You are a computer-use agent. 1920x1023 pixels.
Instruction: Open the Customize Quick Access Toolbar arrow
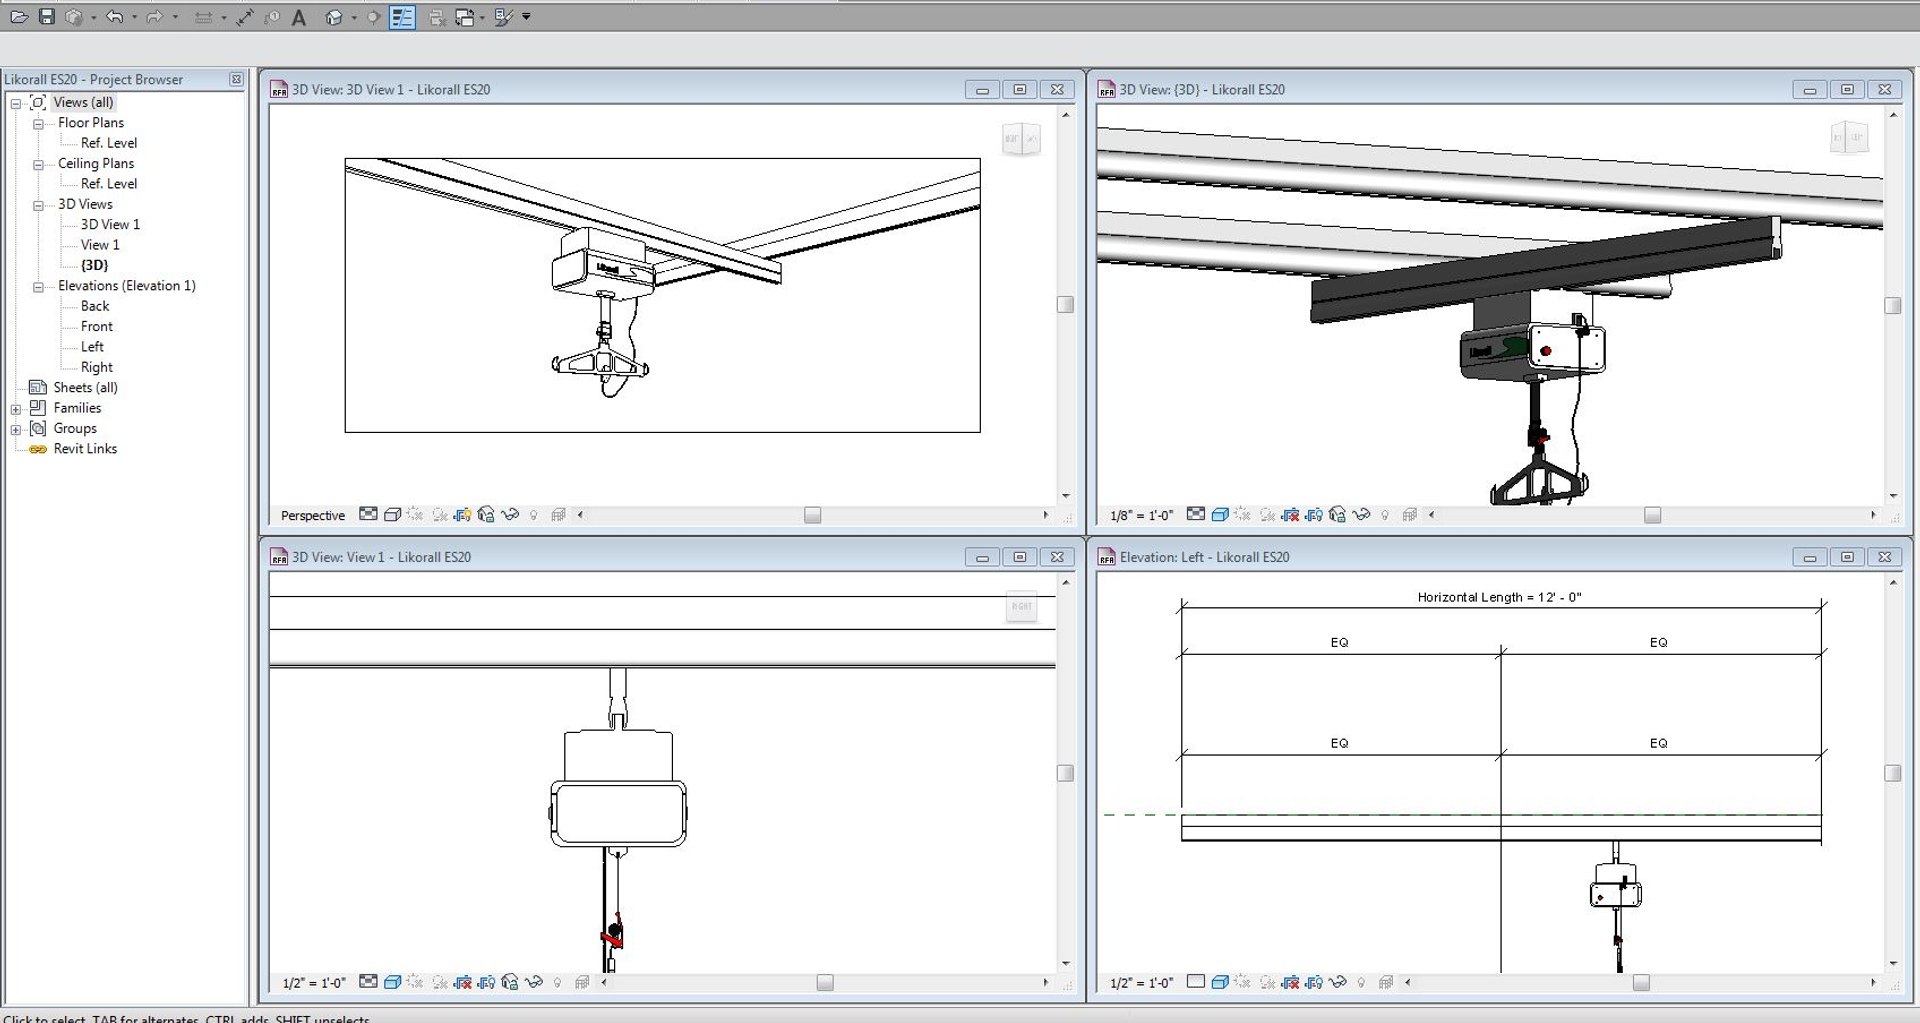tap(526, 16)
